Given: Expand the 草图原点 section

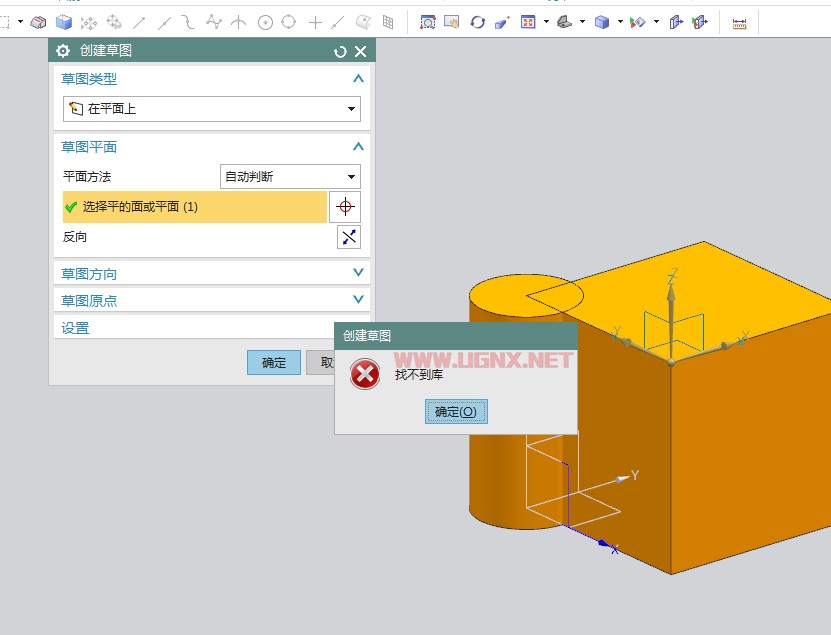Looking at the screenshot, I should point(358,299).
